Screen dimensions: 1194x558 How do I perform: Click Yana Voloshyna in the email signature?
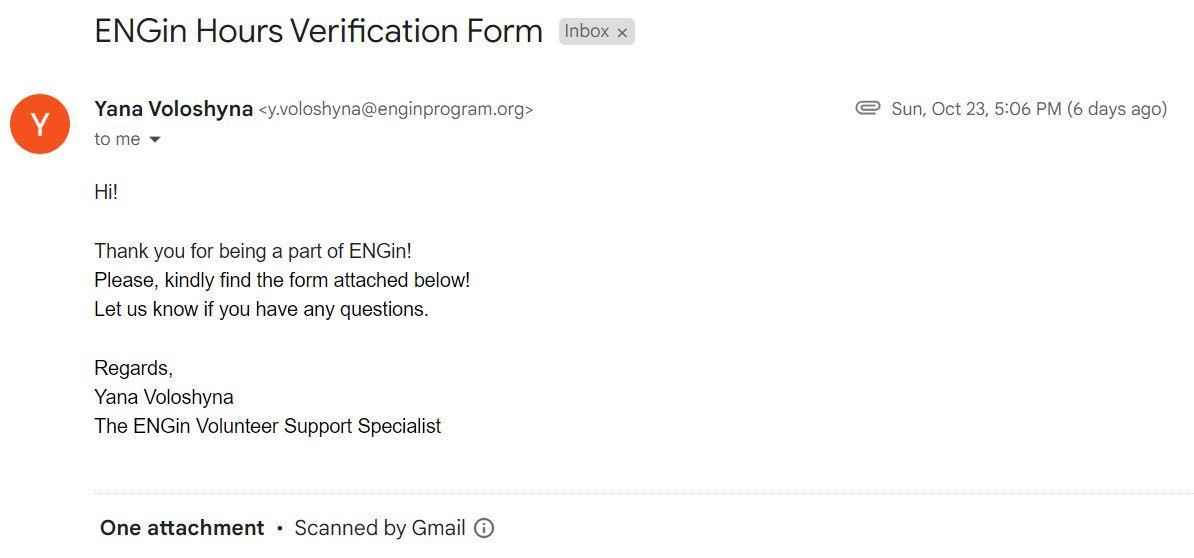(x=164, y=397)
